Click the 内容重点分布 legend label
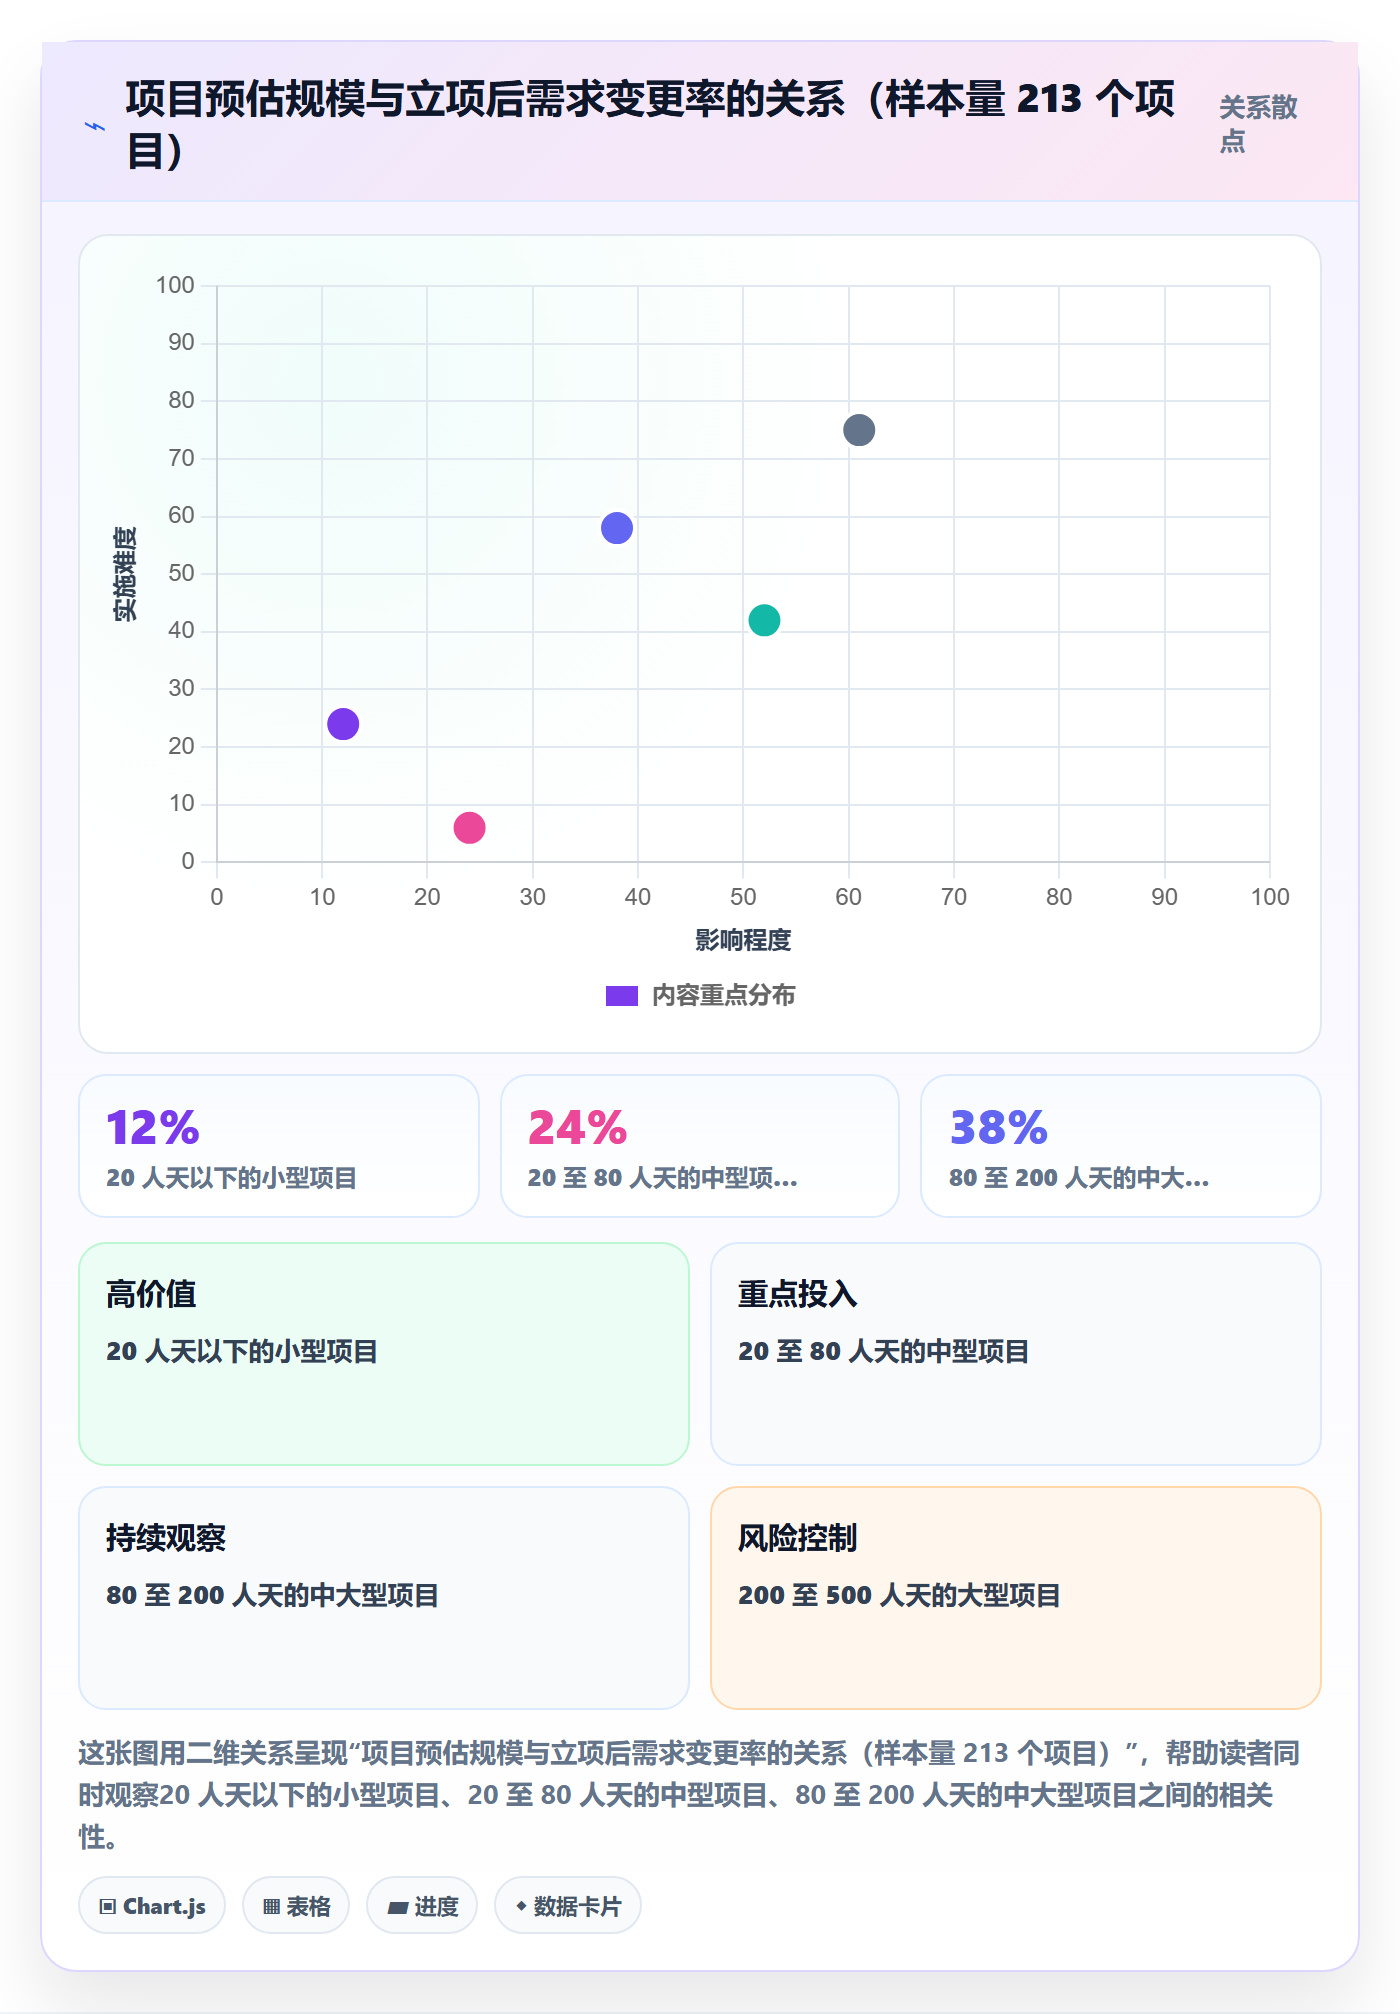Image resolution: width=1400 pixels, height=2014 pixels. click(723, 996)
